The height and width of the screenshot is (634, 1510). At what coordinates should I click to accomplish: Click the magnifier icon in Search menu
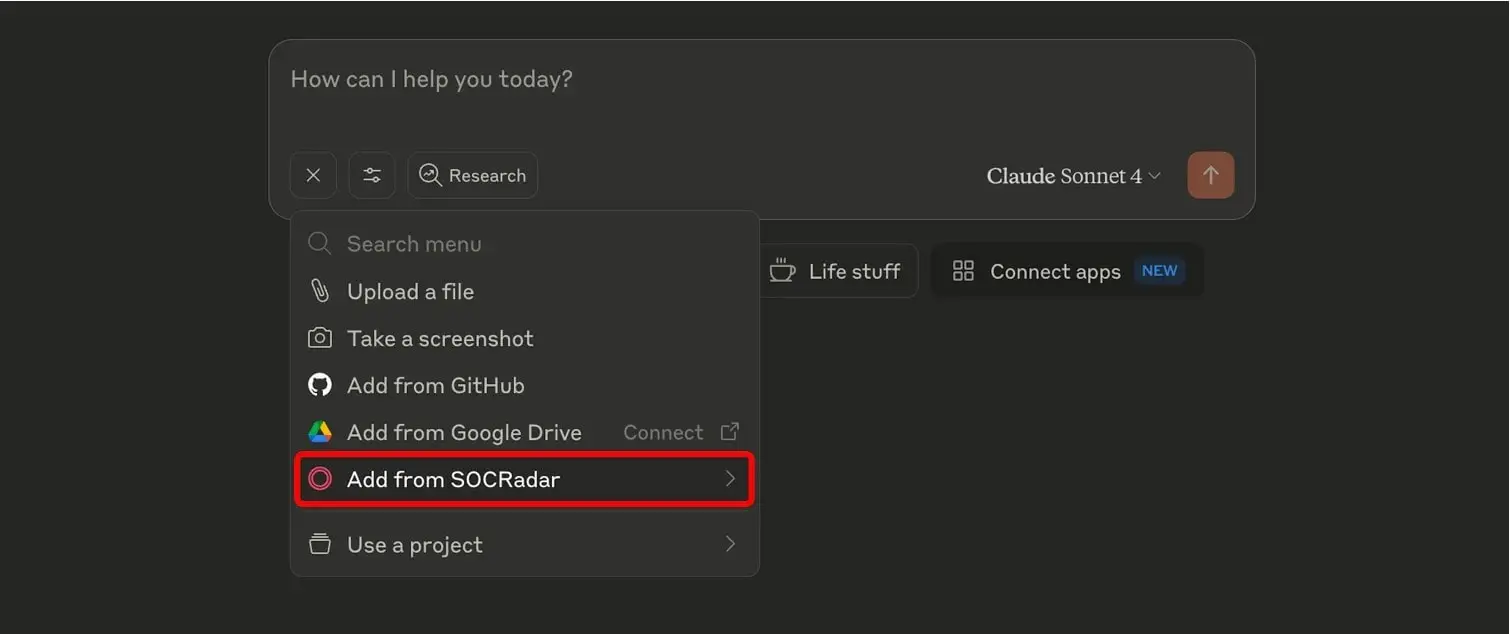pyautogui.click(x=319, y=244)
